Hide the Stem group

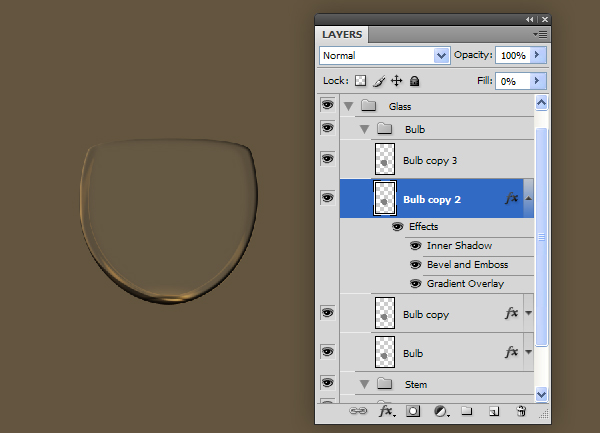click(x=328, y=383)
